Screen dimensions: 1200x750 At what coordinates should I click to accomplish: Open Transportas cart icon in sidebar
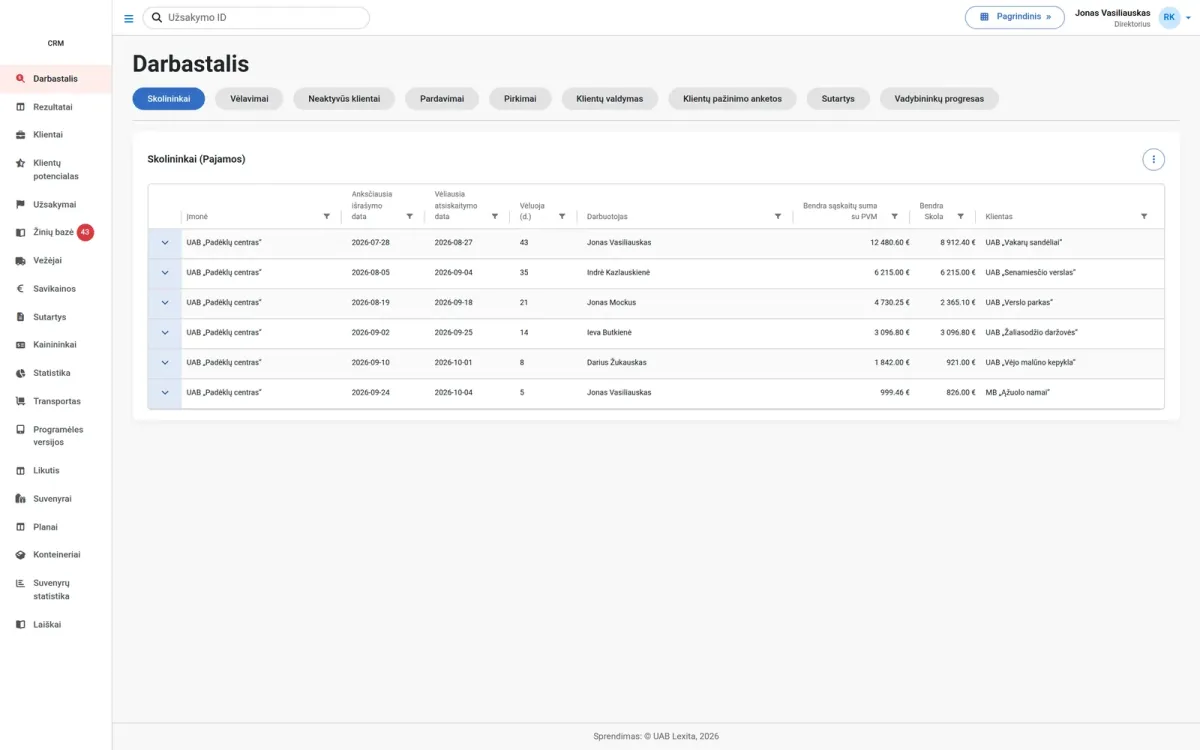coord(21,401)
